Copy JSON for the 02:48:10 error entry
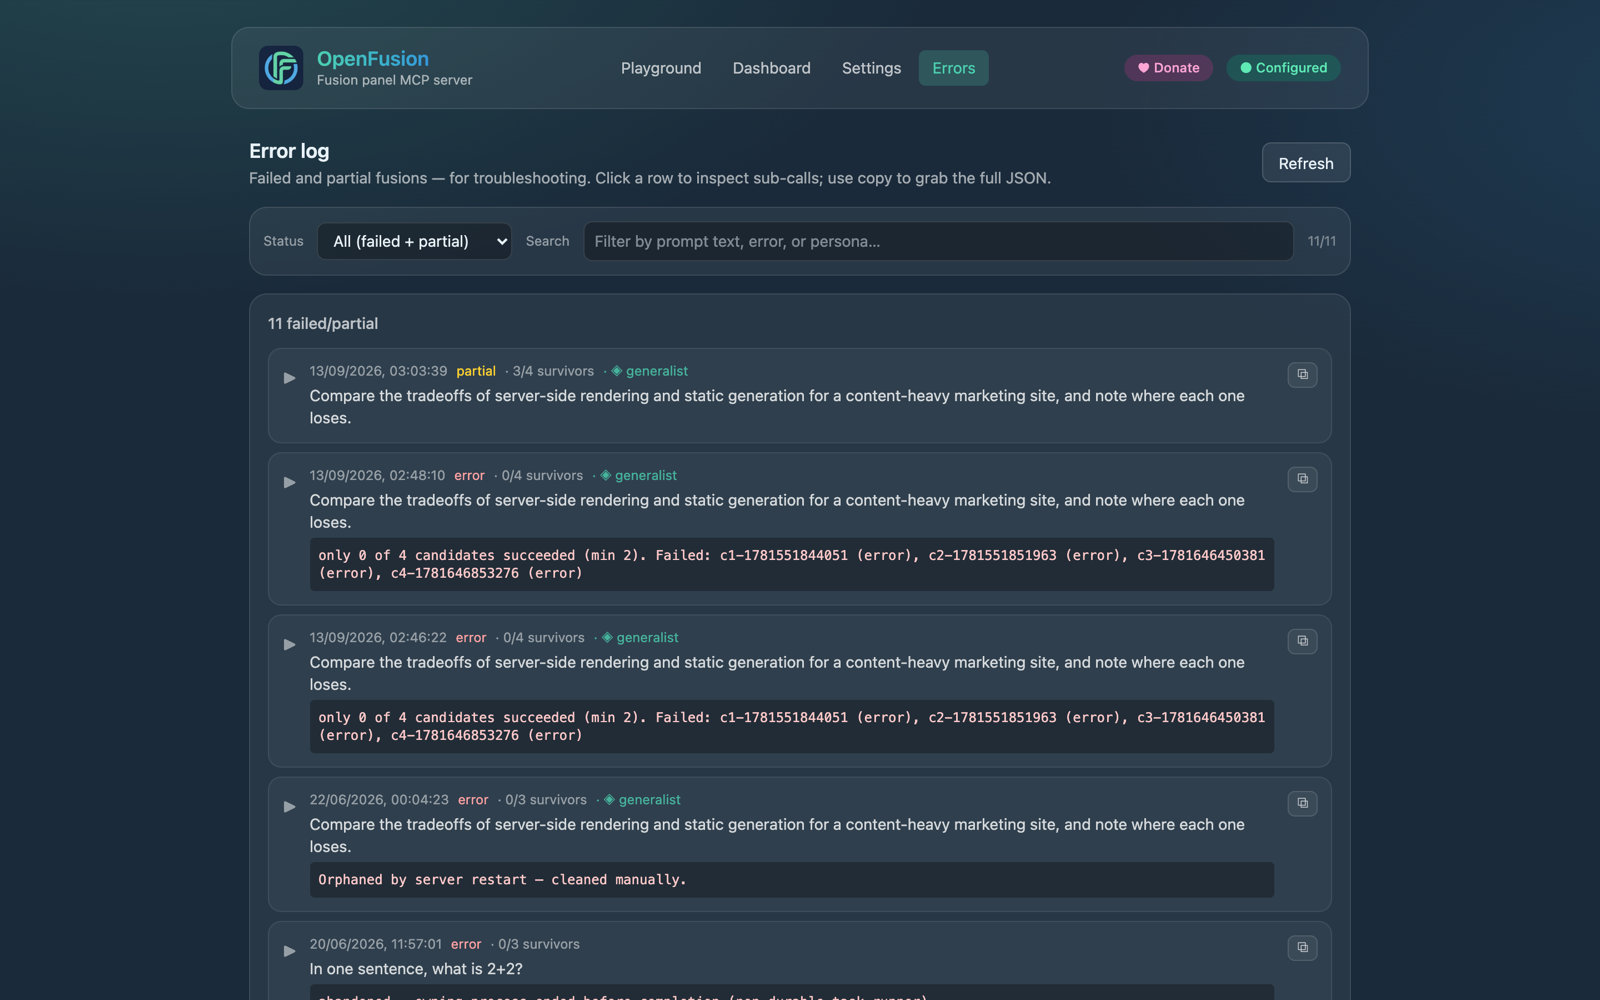This screenshot has width=1600, height=1000. point(1302,479)
